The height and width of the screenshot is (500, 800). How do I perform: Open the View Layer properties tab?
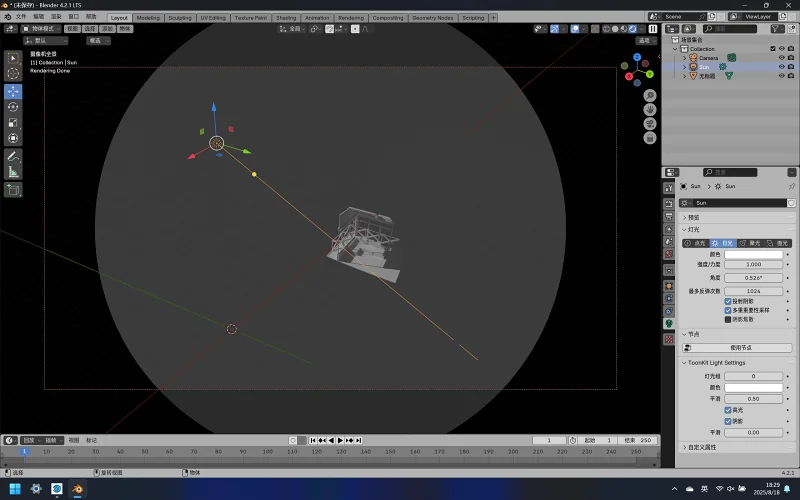669,229
